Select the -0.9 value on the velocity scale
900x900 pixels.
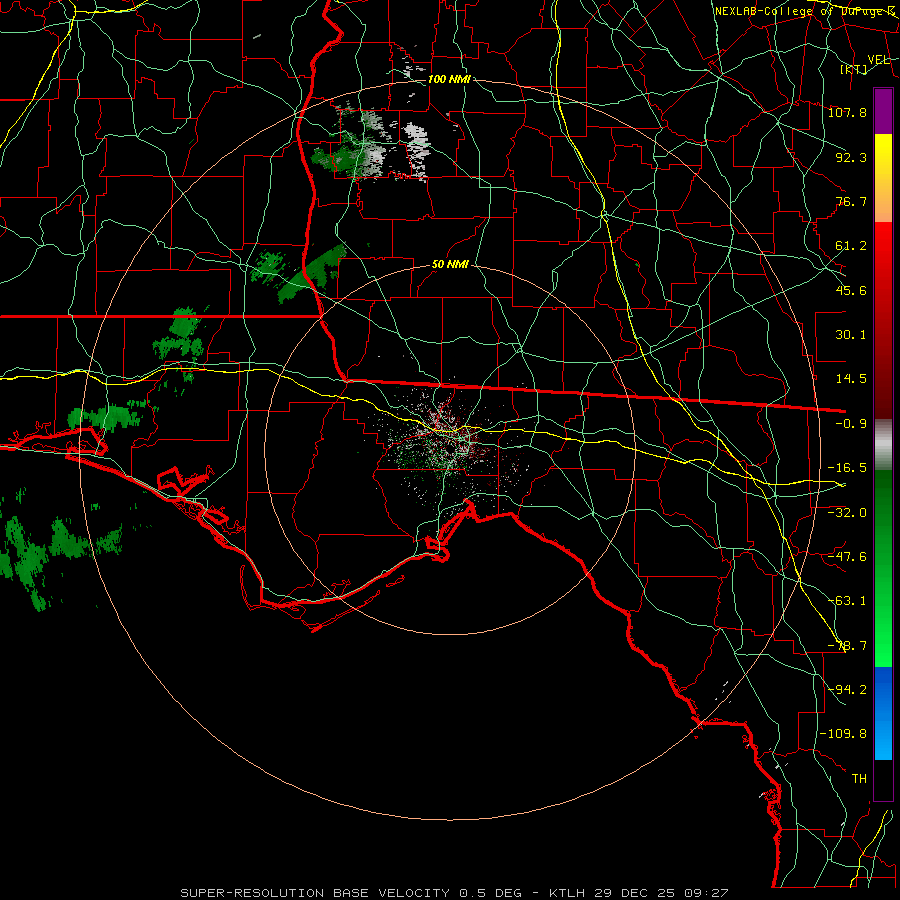point(851,424)
